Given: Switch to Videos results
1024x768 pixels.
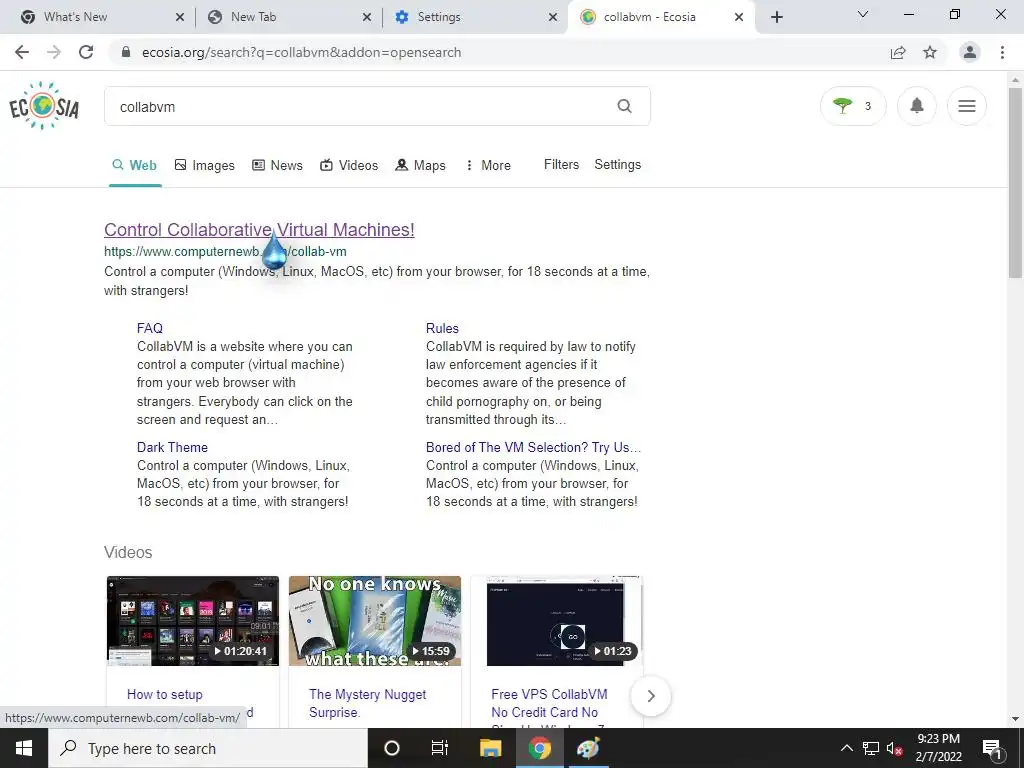Looking at the screenshot, I should [x=349, y=165].
